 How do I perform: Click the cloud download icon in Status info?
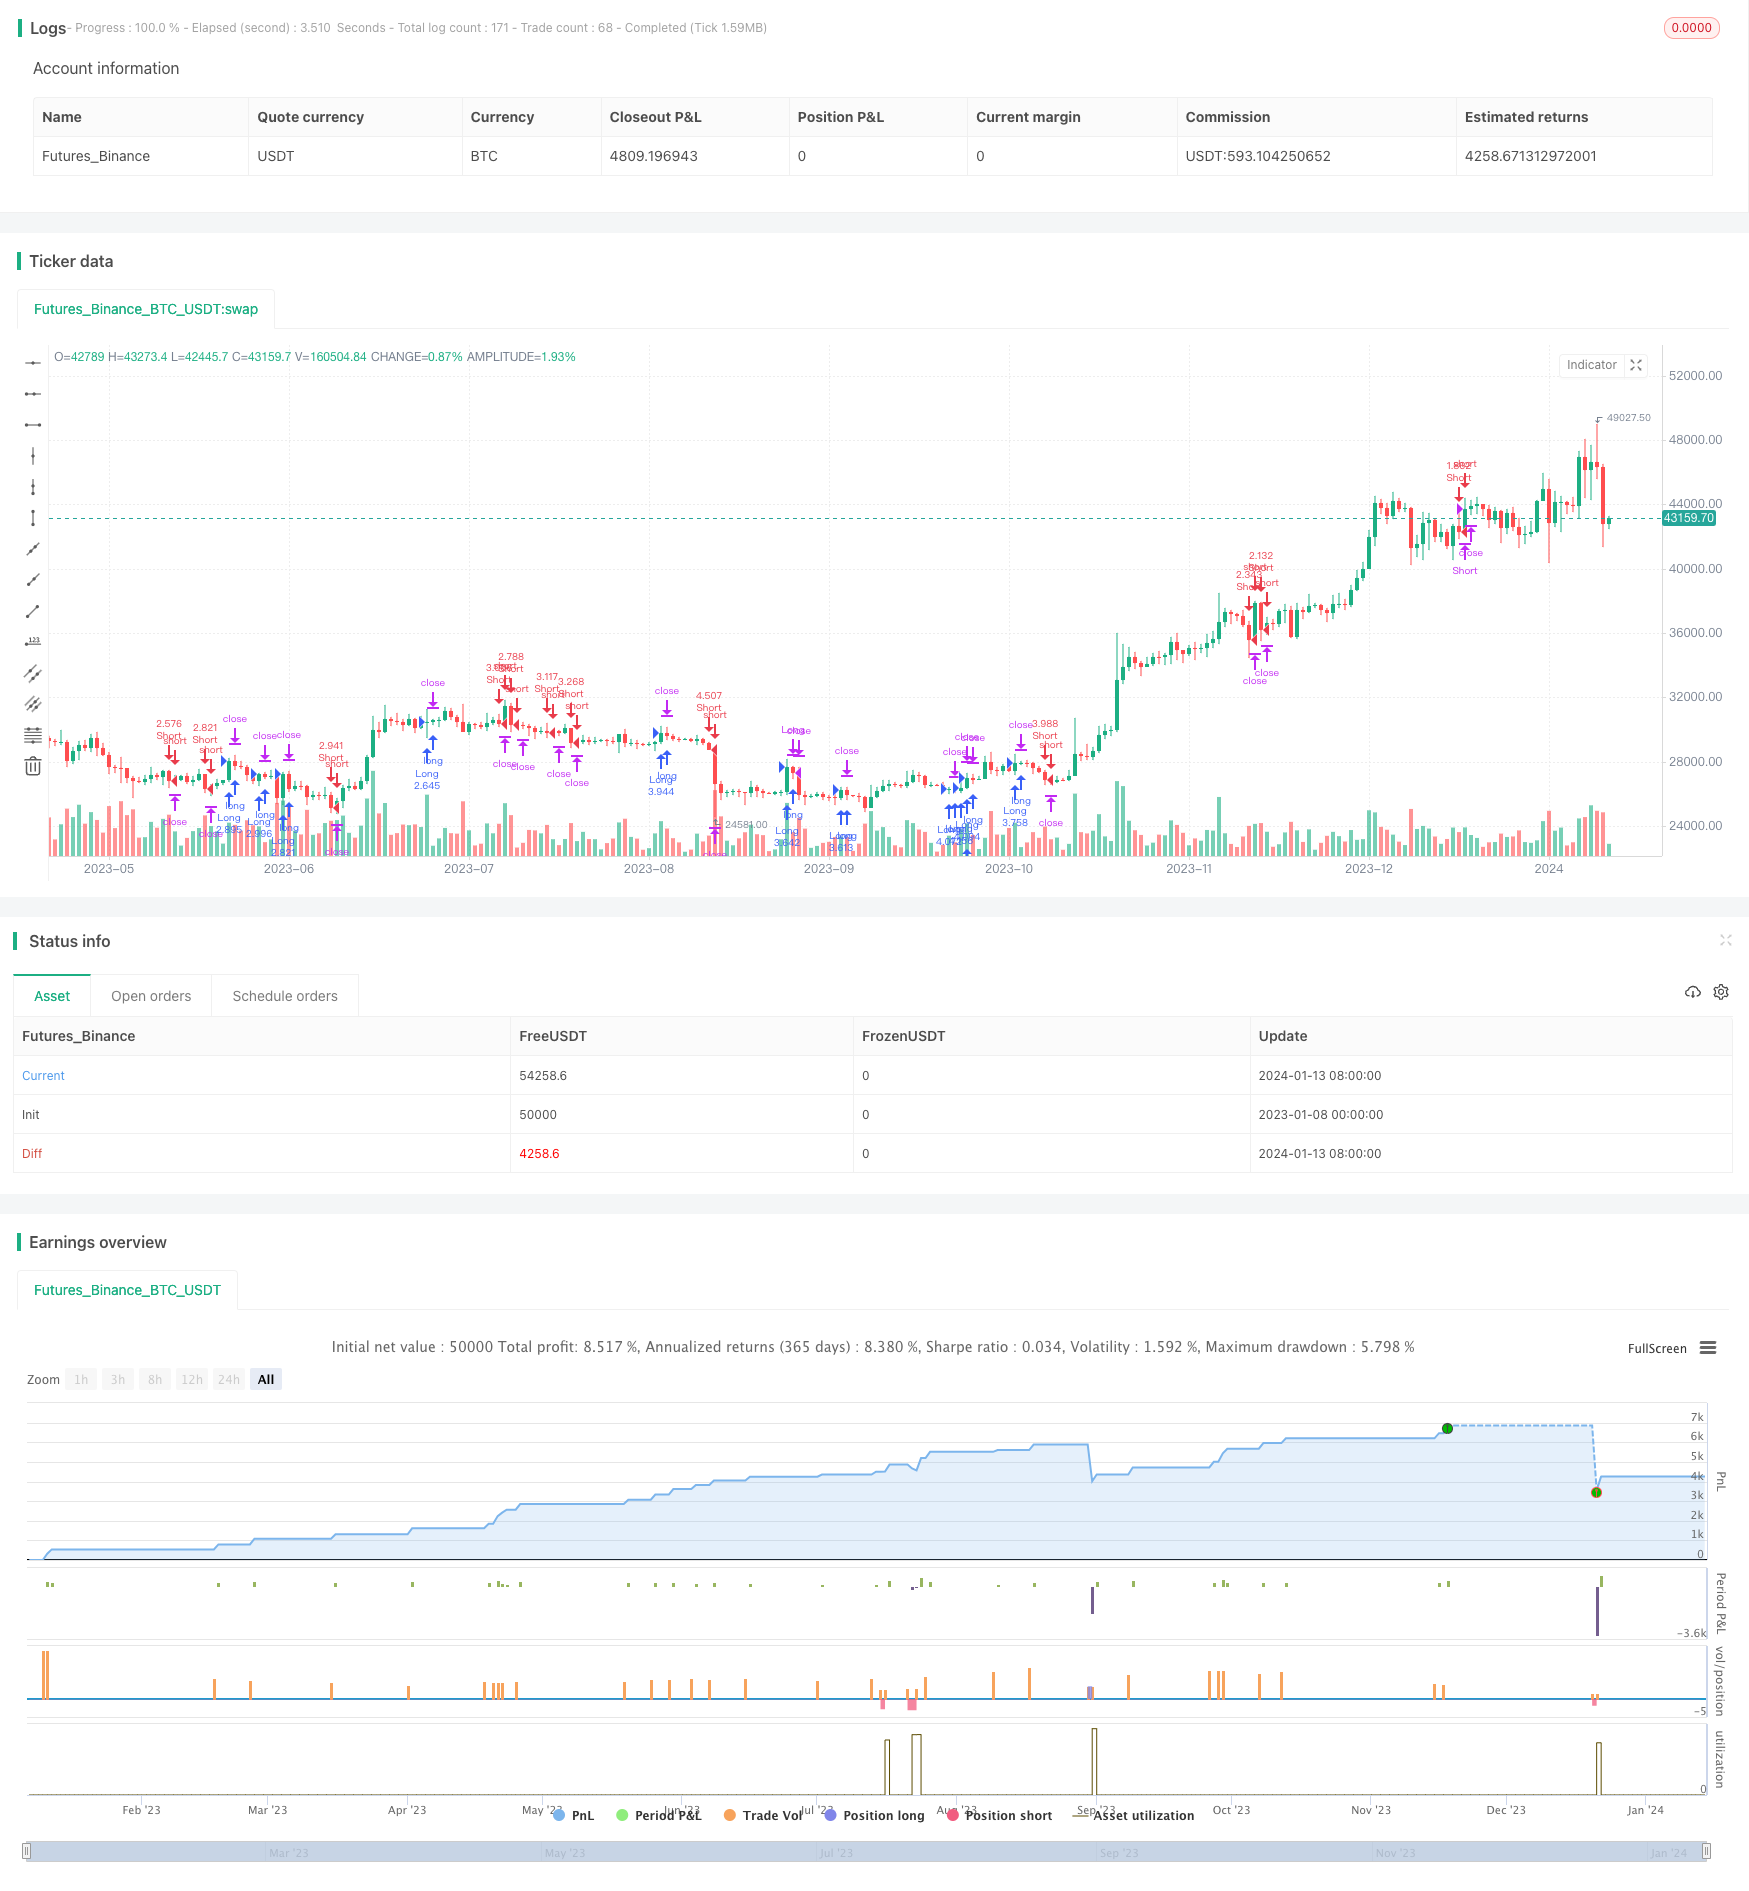coord(1693,991)
